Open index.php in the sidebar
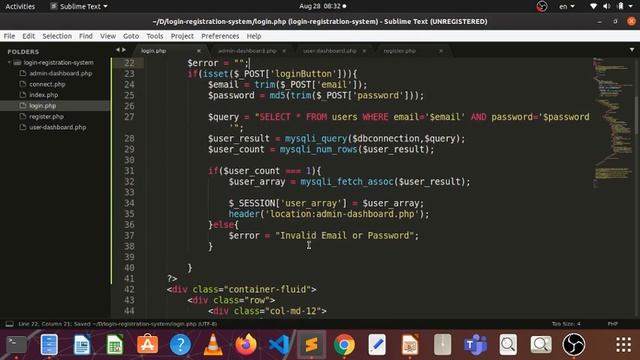This screenshot has width=640, height=360. 43,95
